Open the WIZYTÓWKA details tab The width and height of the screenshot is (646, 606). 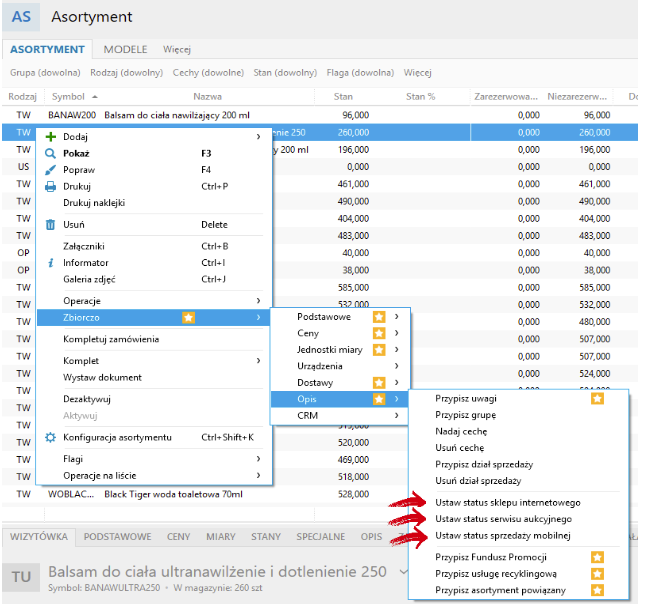point(39,537)
